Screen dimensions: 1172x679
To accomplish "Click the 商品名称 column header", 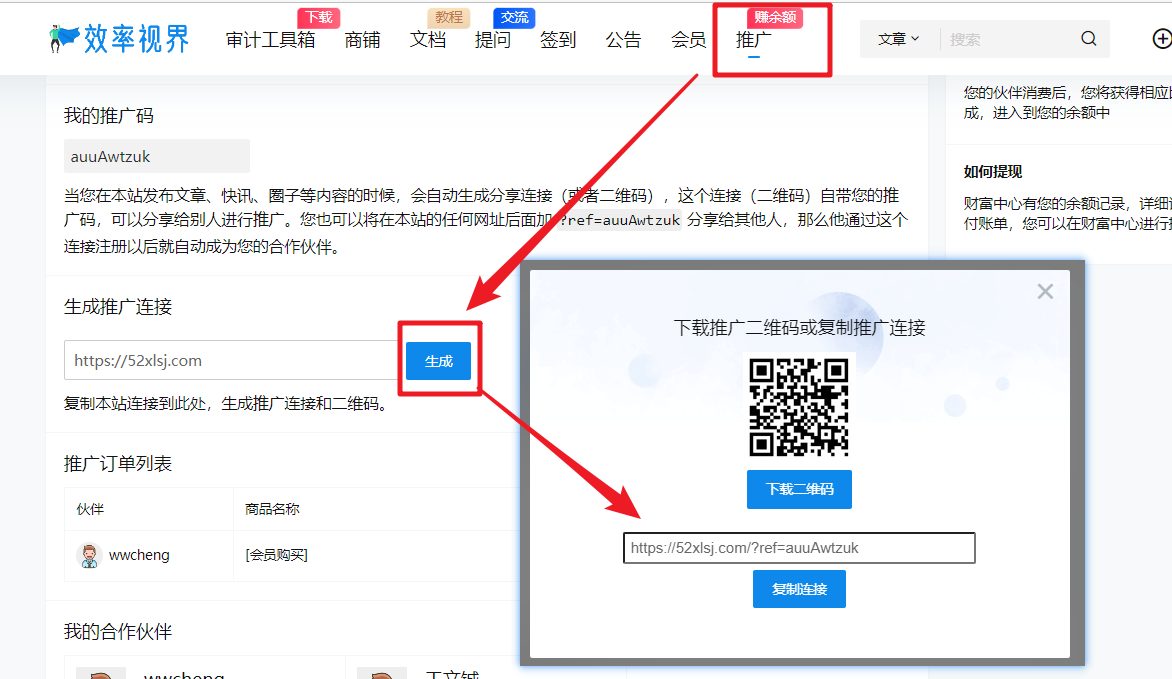I will [x=272, y=509].
